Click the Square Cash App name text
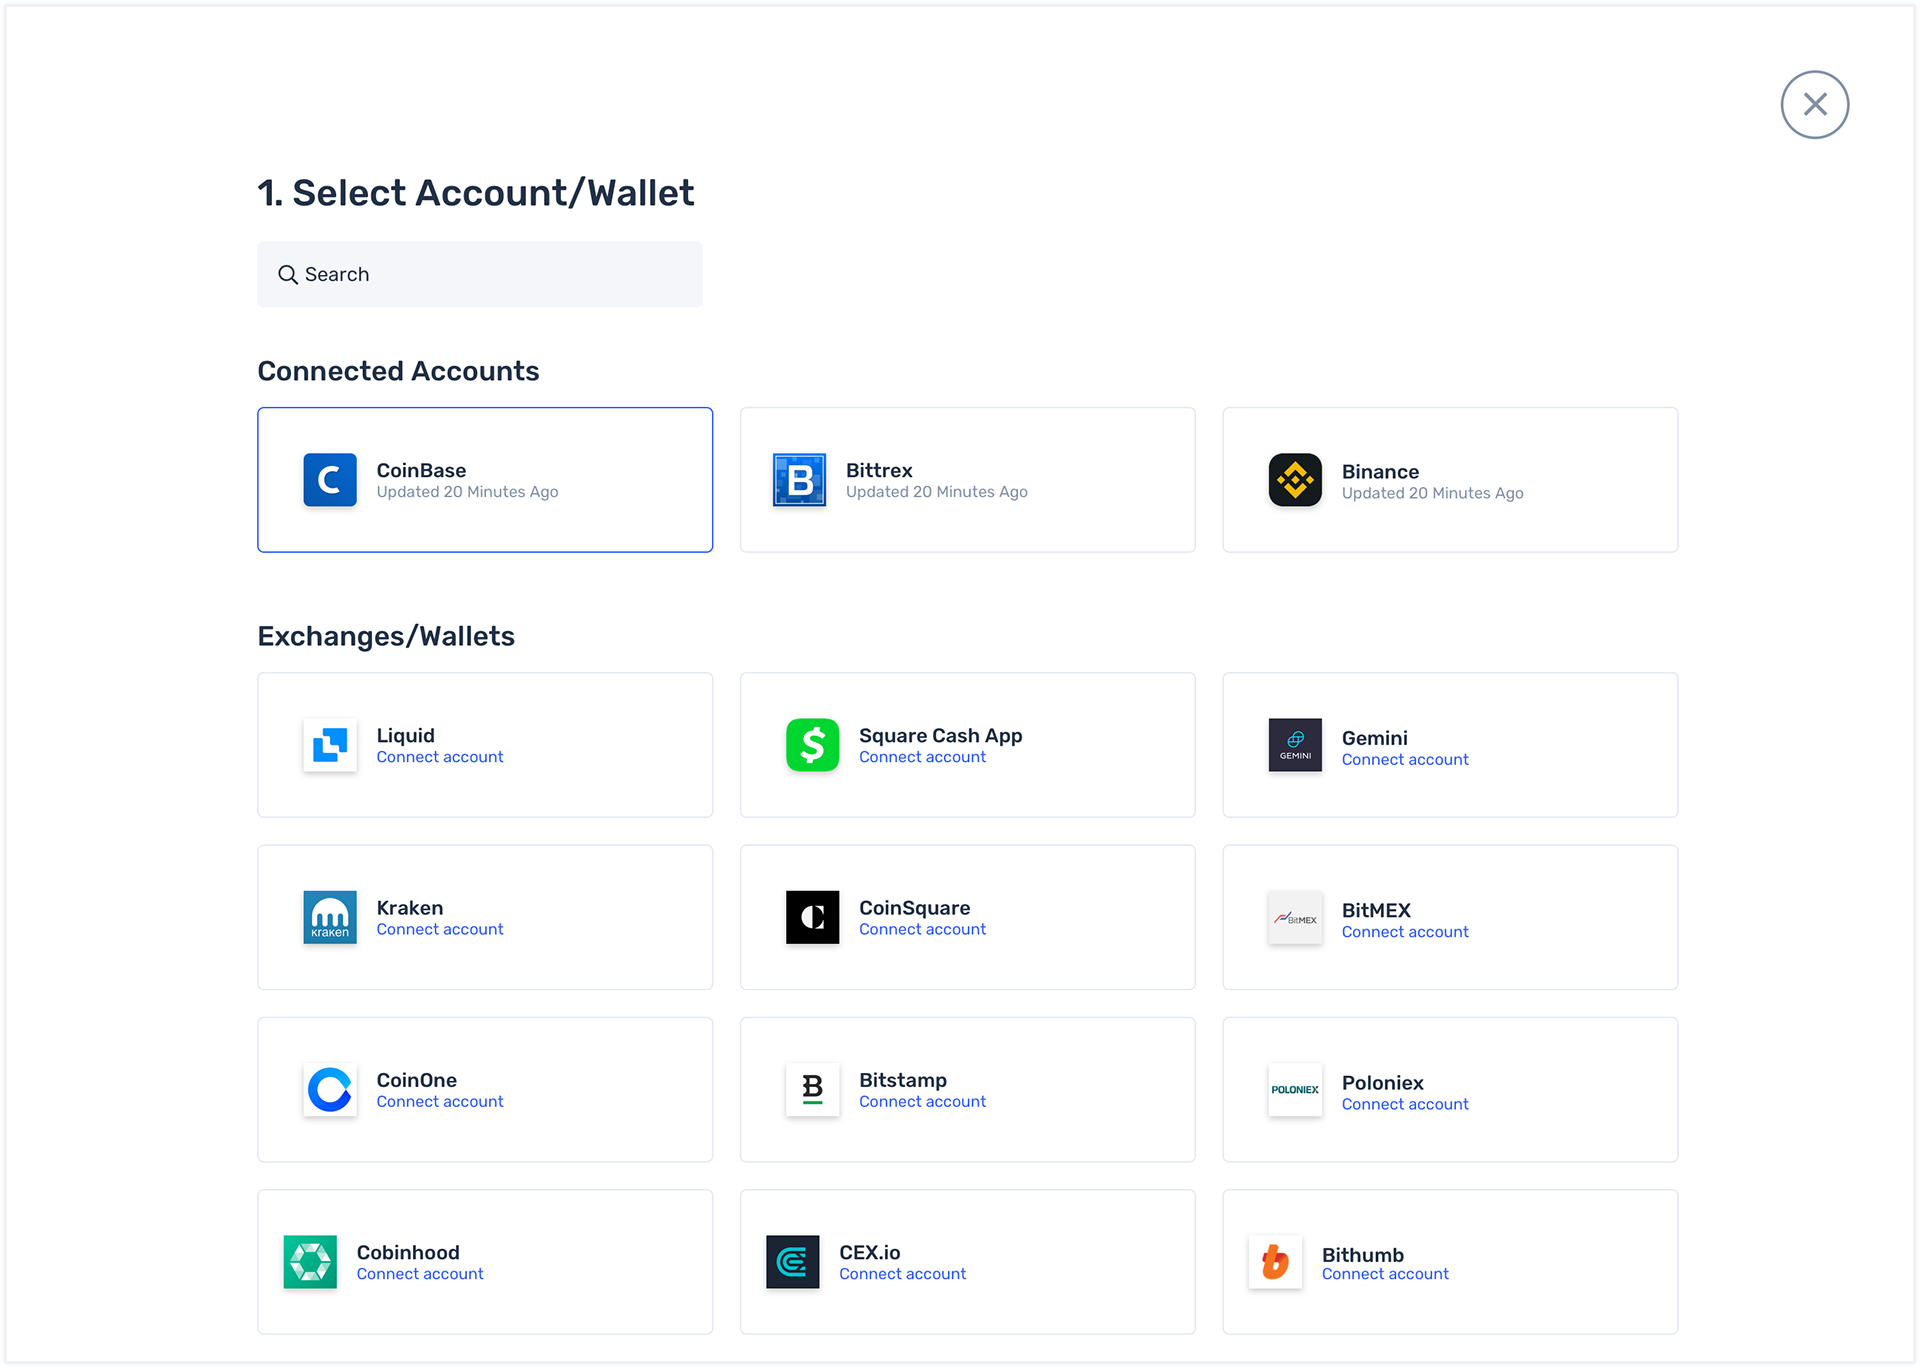Screen dimensions: 1920x1368 tap(940, 736)
